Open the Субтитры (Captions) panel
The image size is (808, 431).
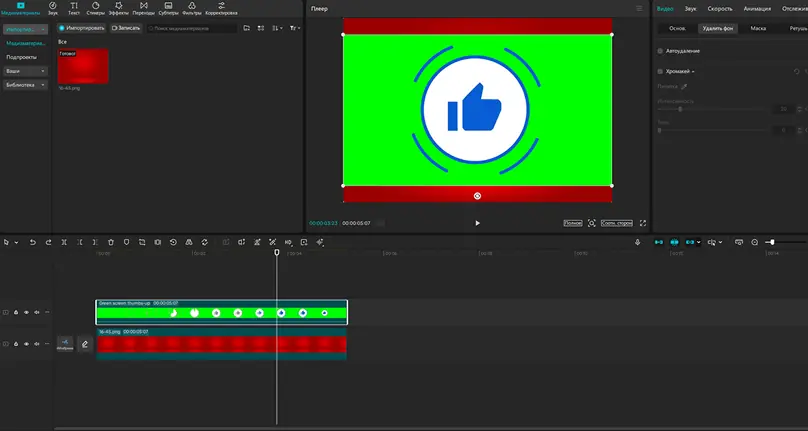[169, 8]
